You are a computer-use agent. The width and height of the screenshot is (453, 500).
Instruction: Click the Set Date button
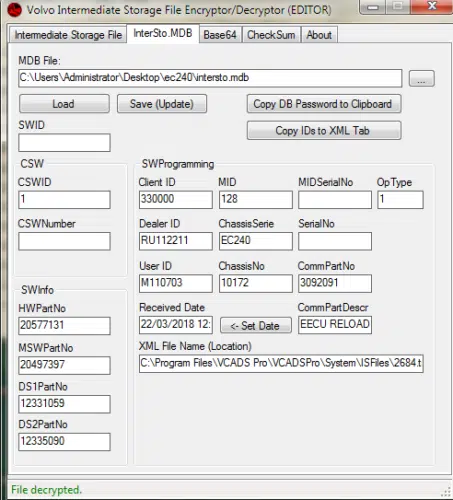pos(256,326)
